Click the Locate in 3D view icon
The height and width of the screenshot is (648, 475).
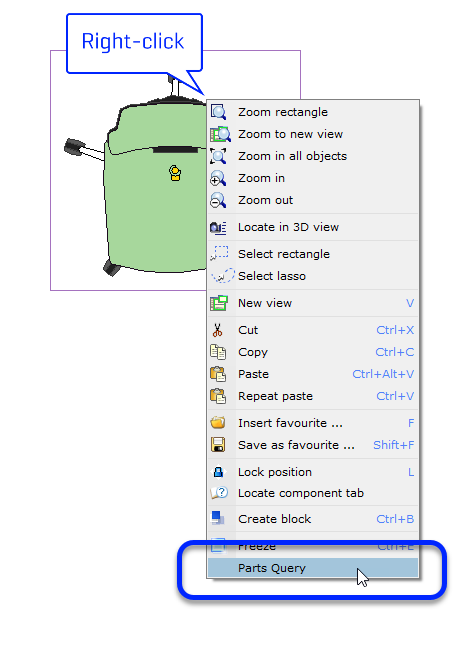tap(218, 227)
